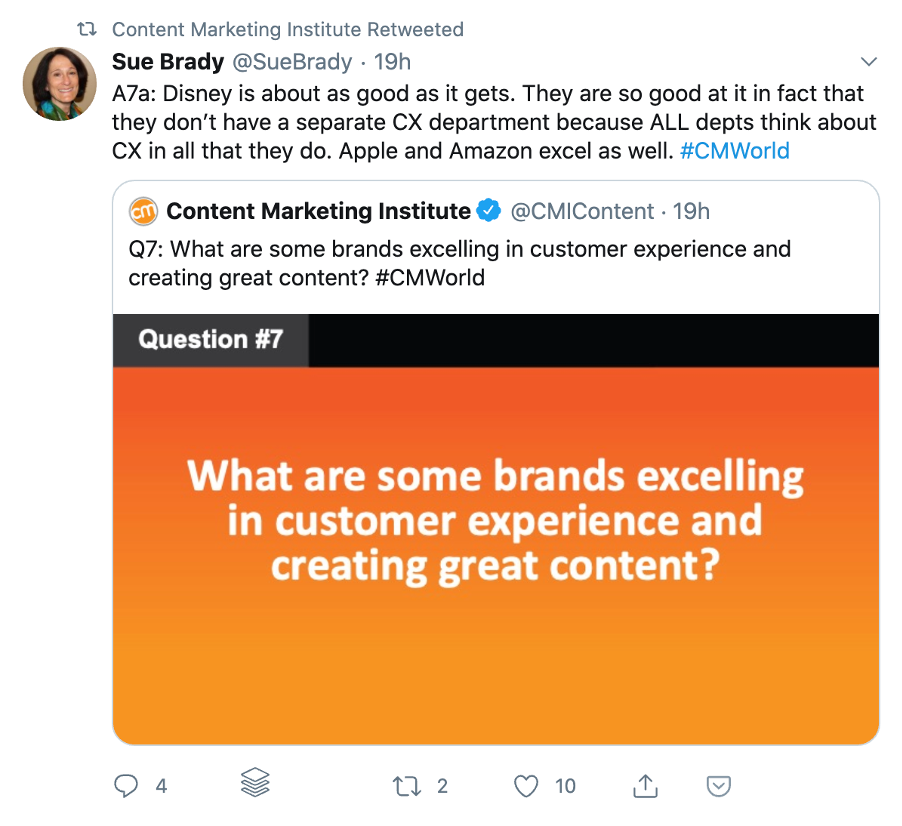Click the verified badge next to Content Marketing Institute

pos(487,211)
